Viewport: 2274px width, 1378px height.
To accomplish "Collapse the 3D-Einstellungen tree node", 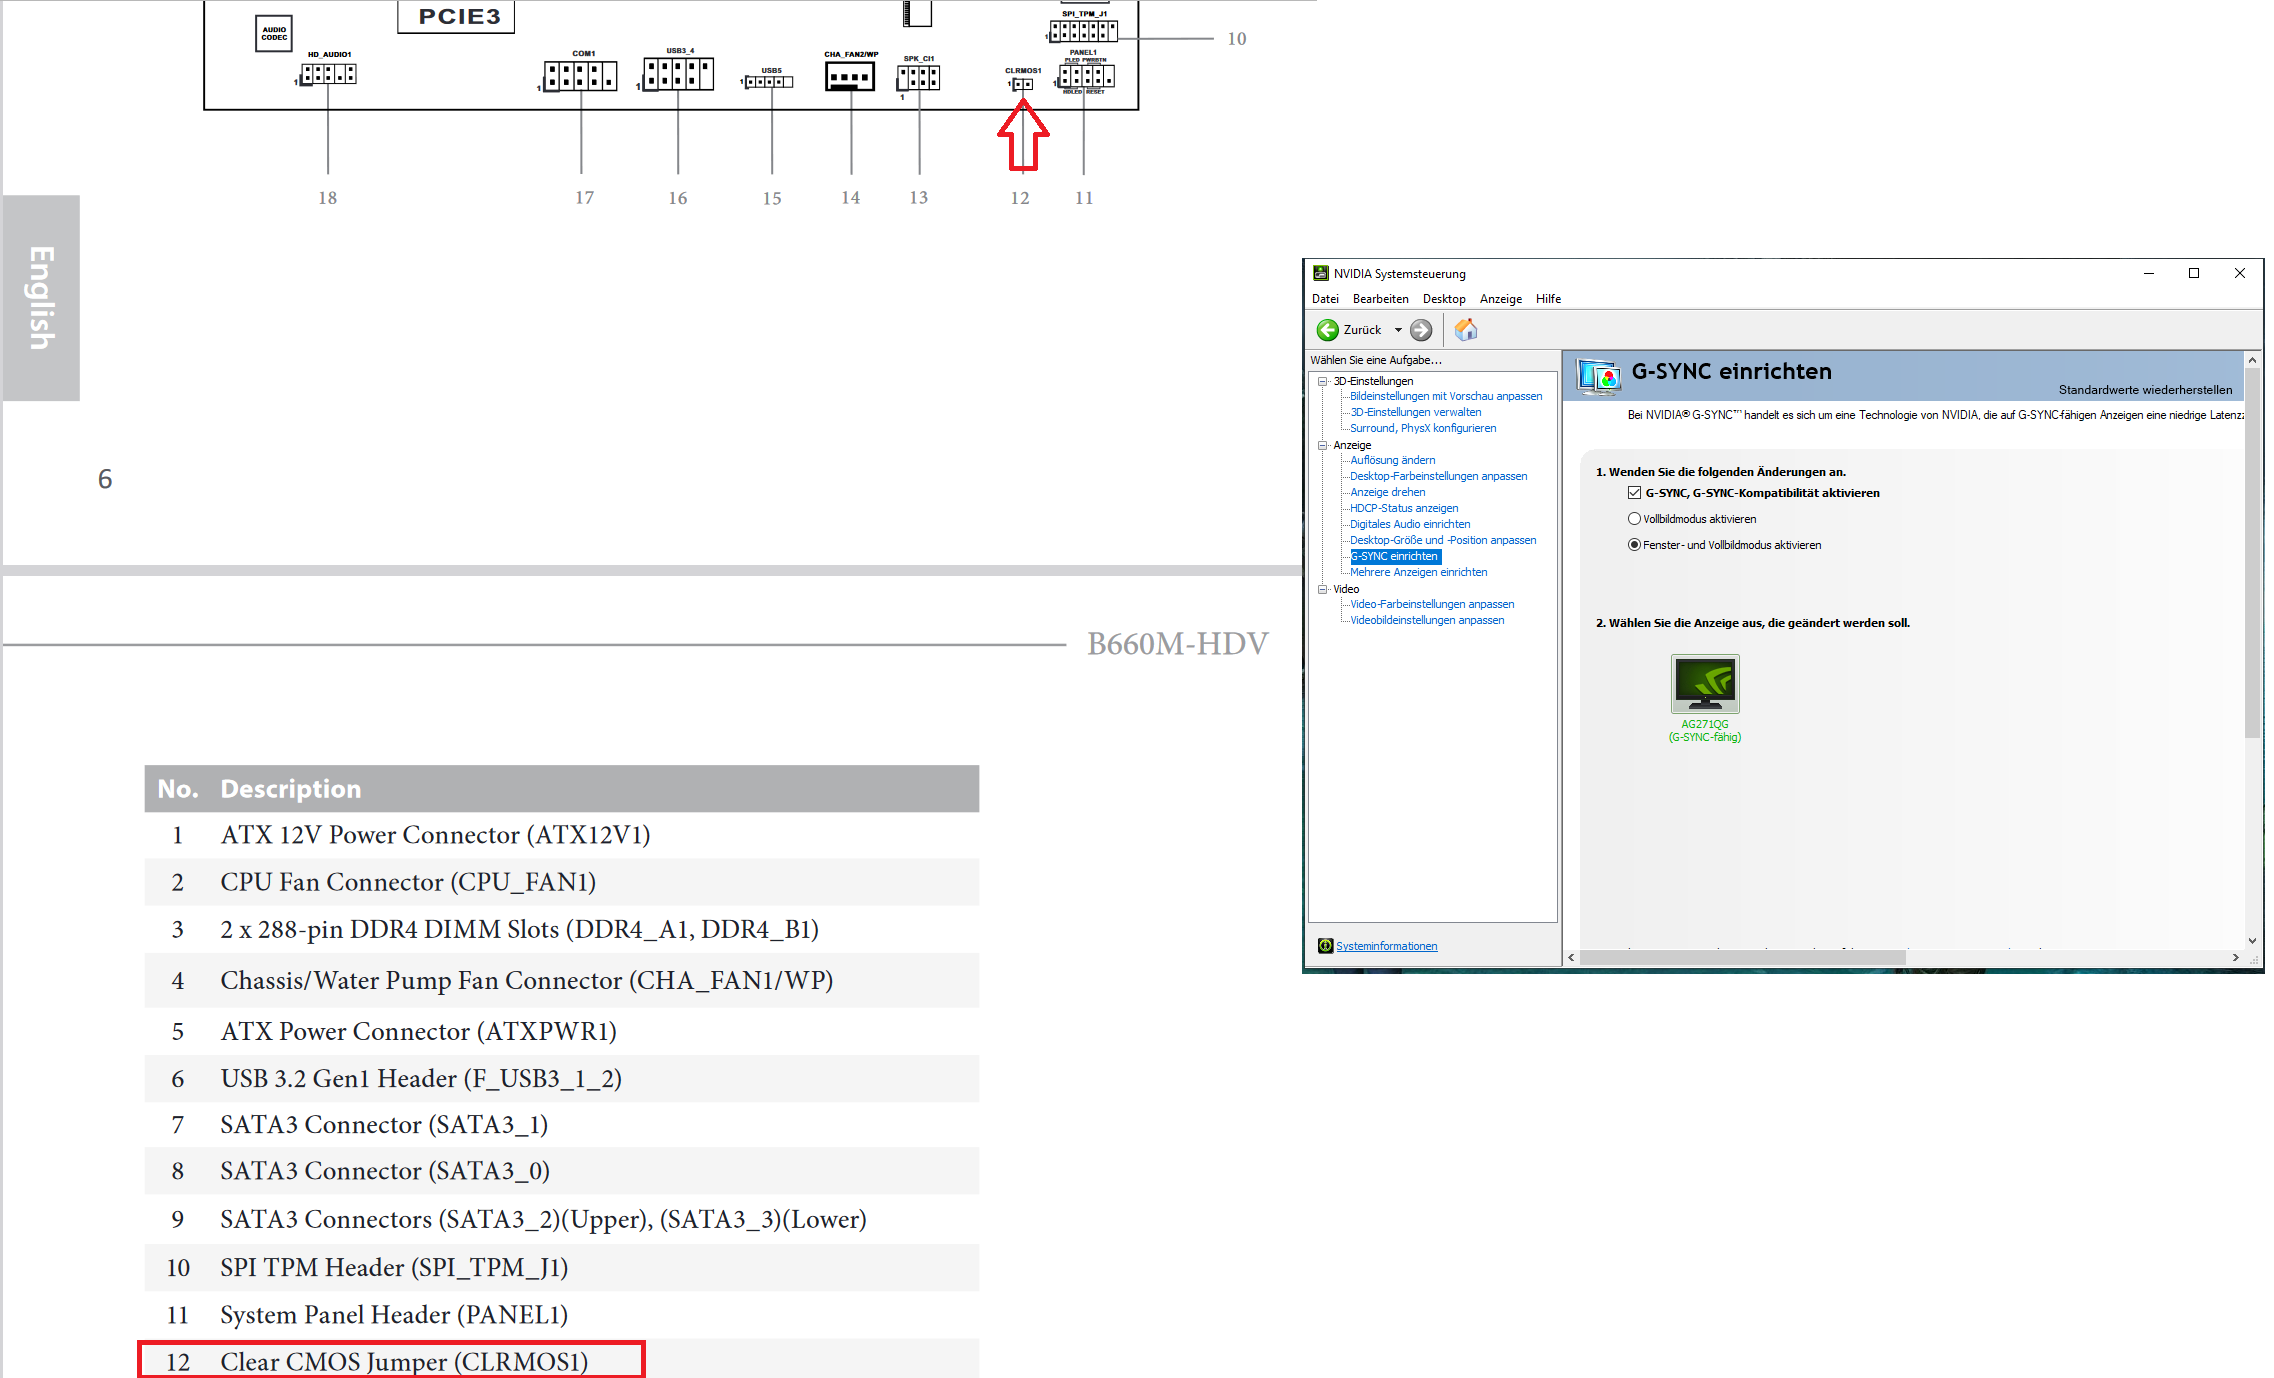I will [x=1322, y=381].
